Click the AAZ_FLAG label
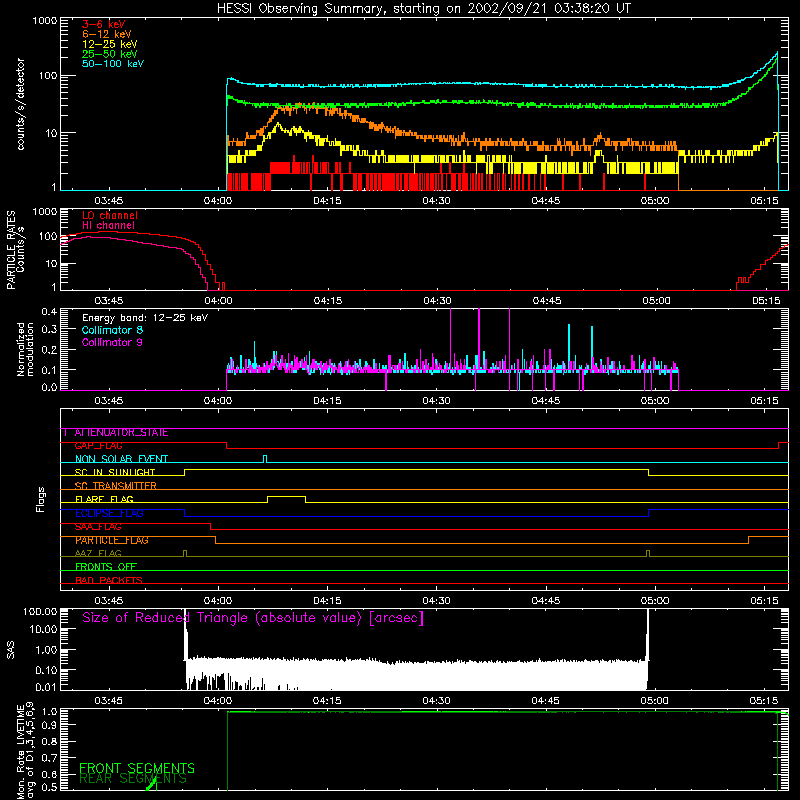 point(98,554)
